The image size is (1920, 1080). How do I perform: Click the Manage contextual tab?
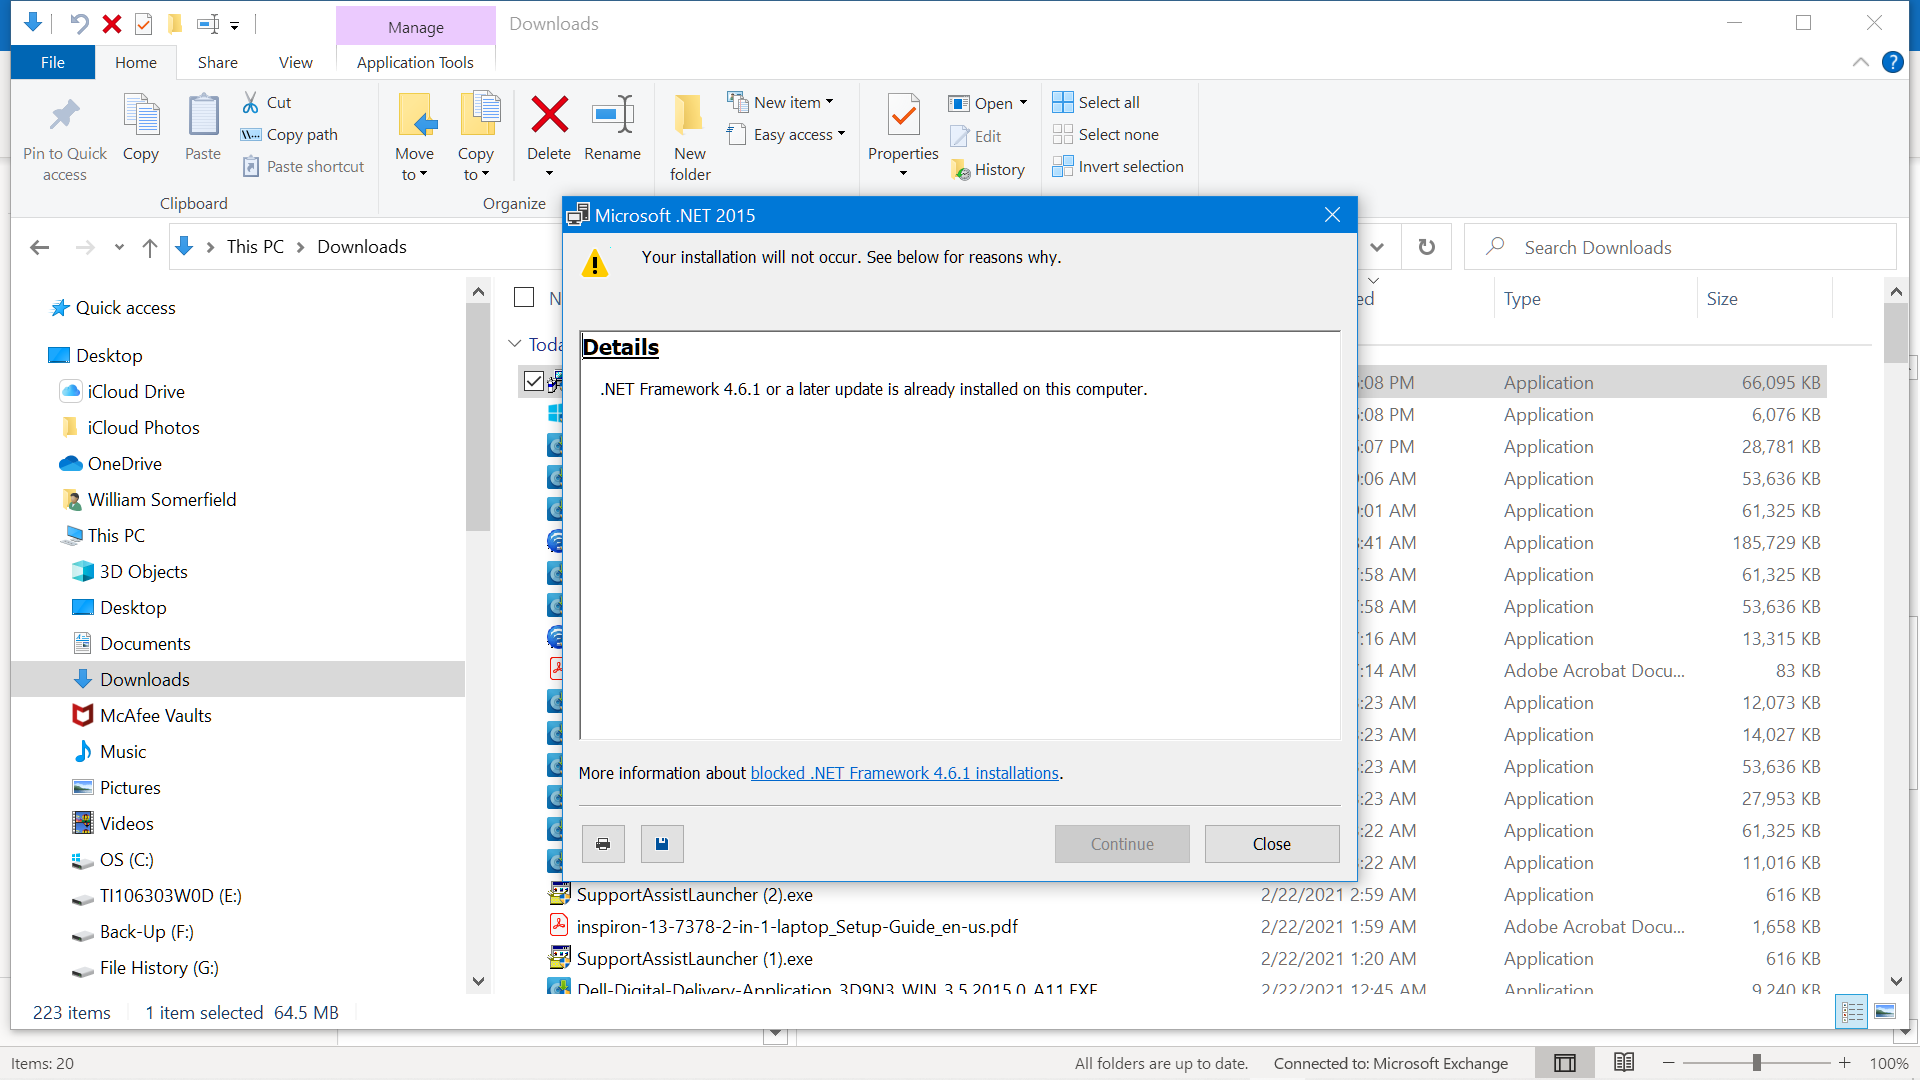tap(416, 27)
